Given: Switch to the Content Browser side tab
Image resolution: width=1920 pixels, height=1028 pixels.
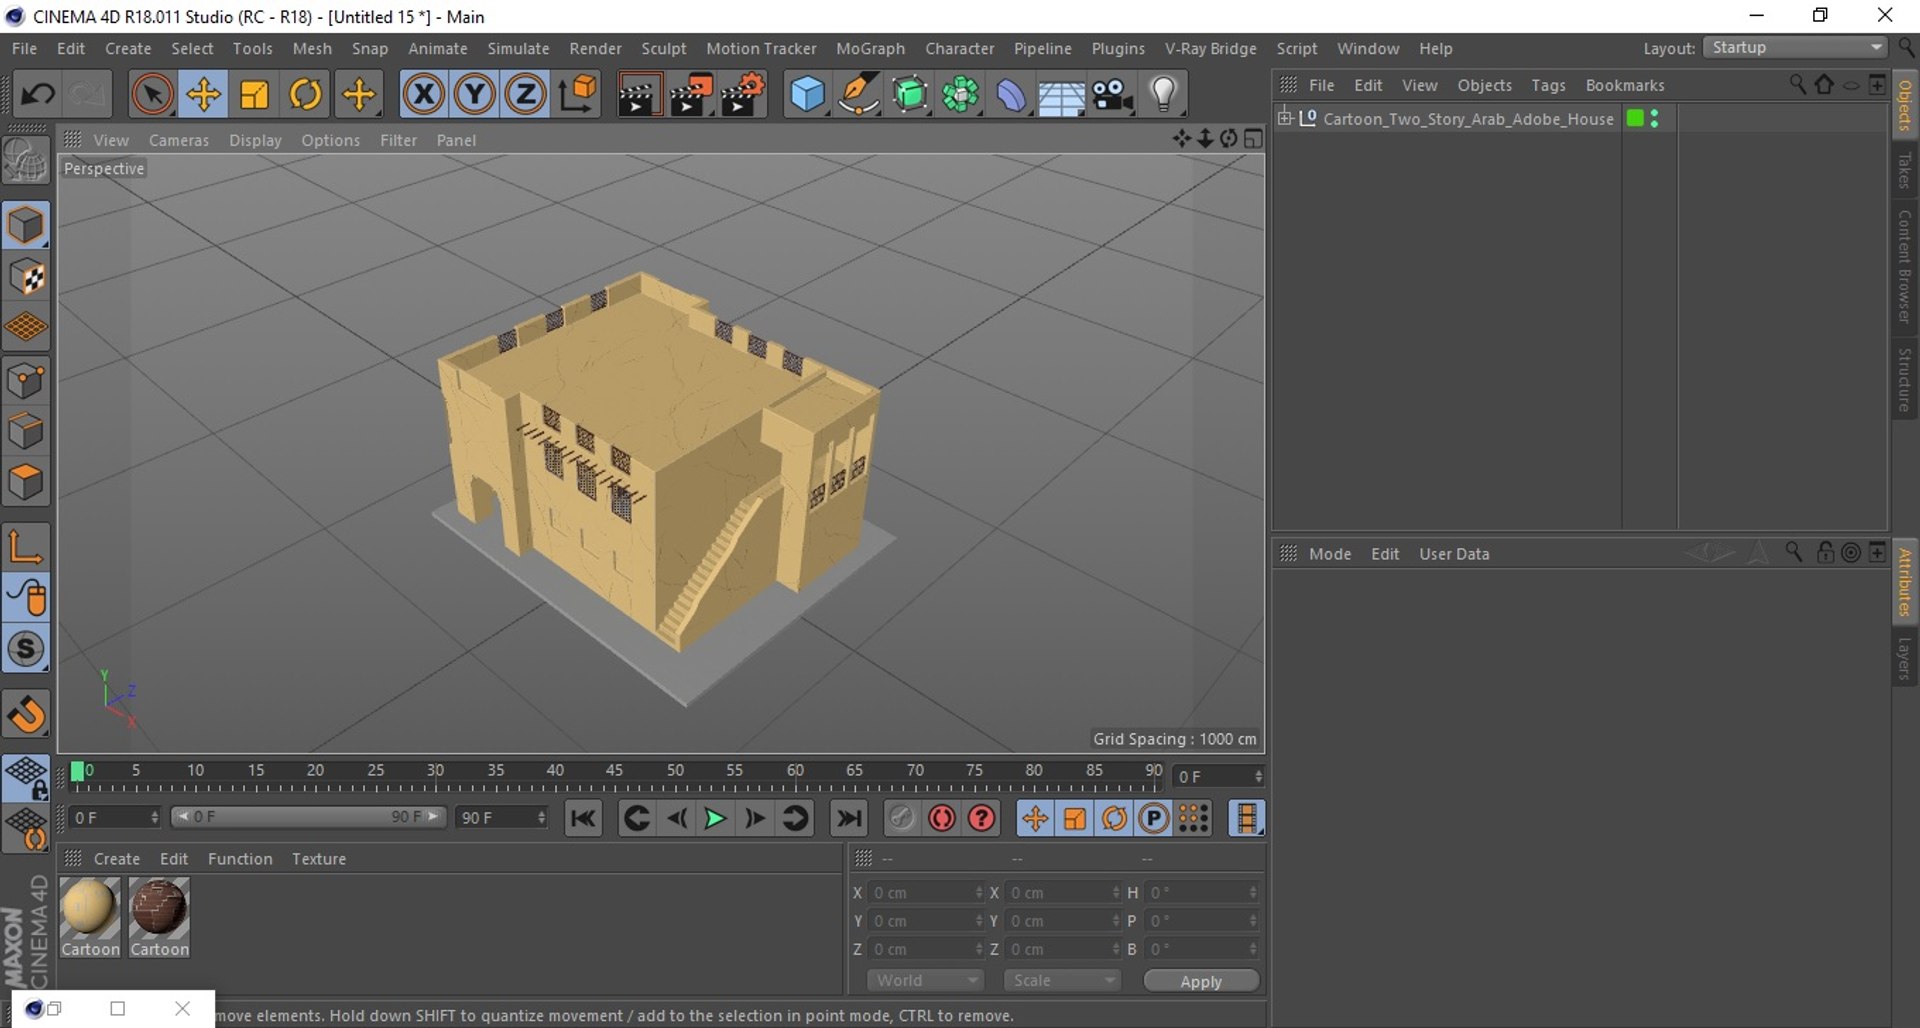Looking at the screenshot, I should click(1905, 266).
